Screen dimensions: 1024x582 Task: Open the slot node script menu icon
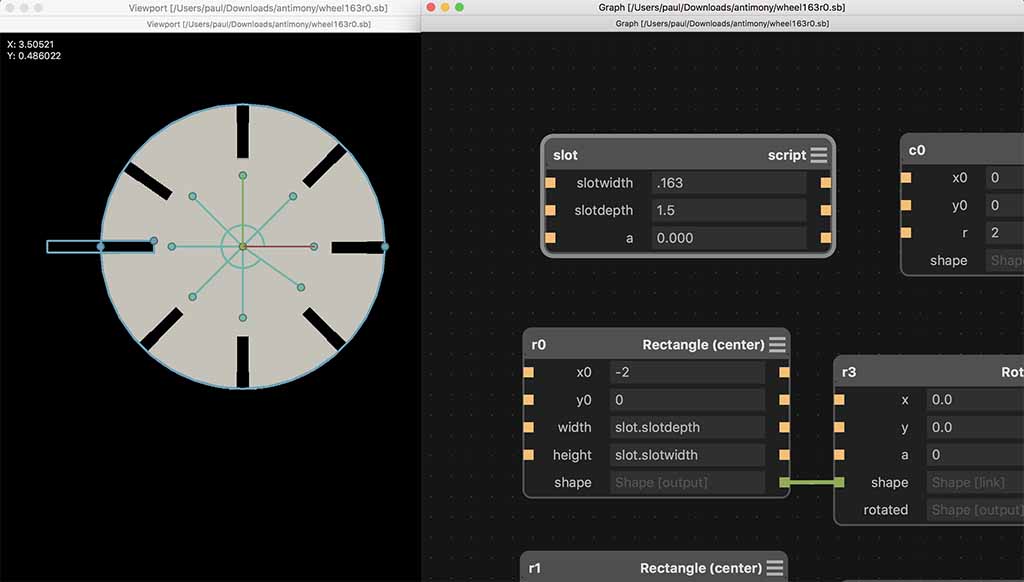pyautogui.click(x=818, y=155)
